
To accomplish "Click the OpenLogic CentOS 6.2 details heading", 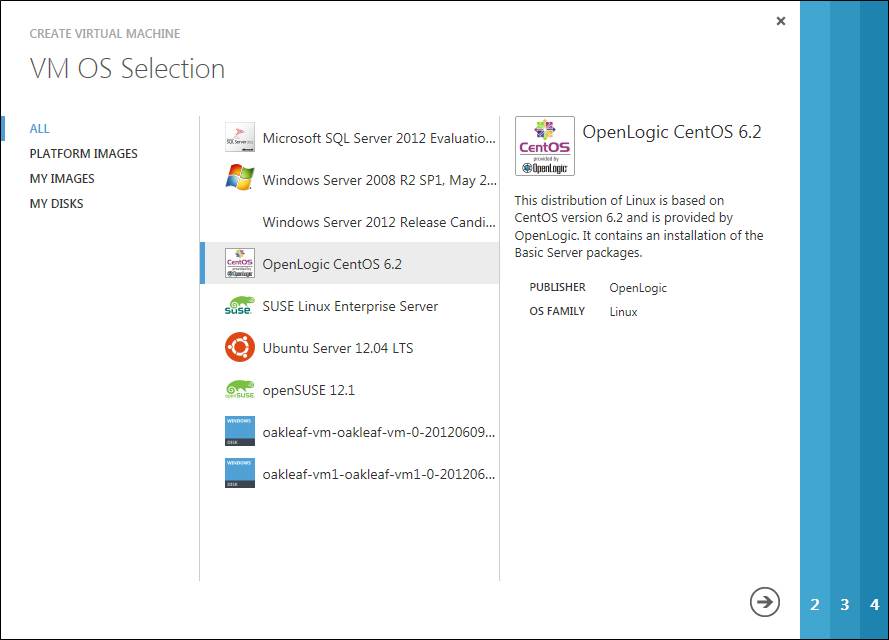I will click(672, 132).
